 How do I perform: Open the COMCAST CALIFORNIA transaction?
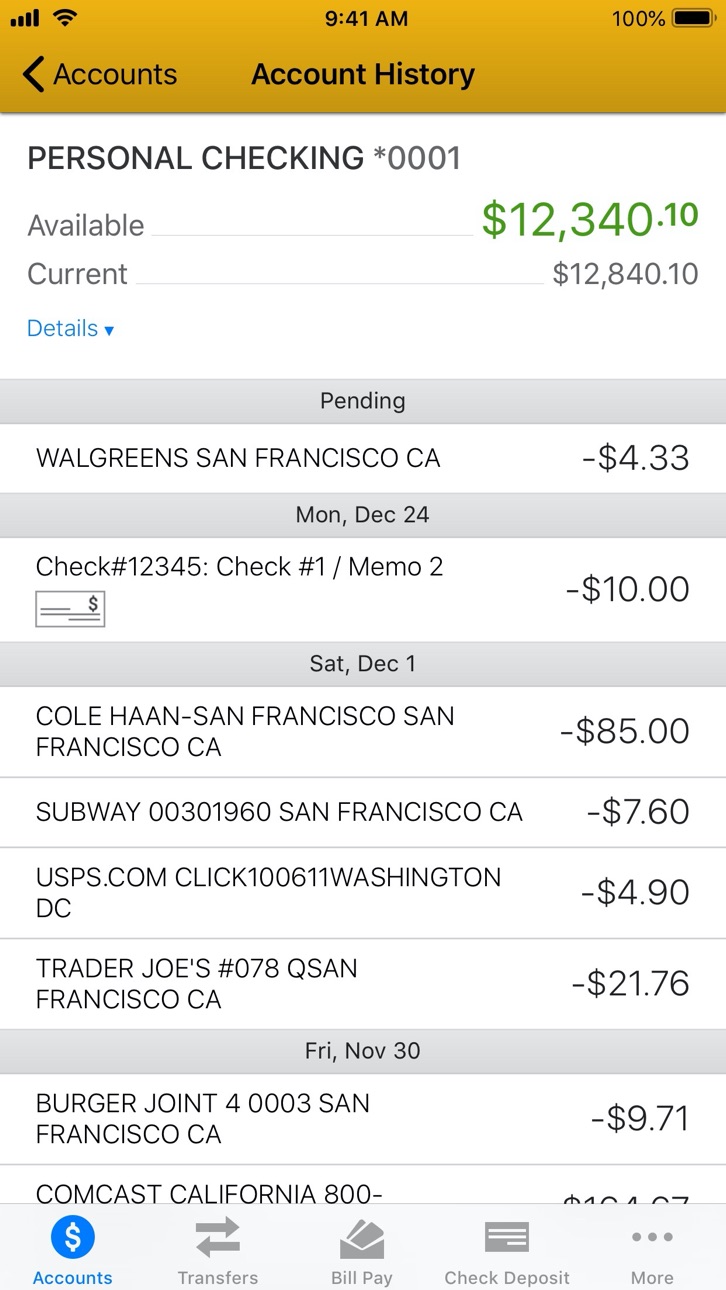click(x=363, y=1185)
